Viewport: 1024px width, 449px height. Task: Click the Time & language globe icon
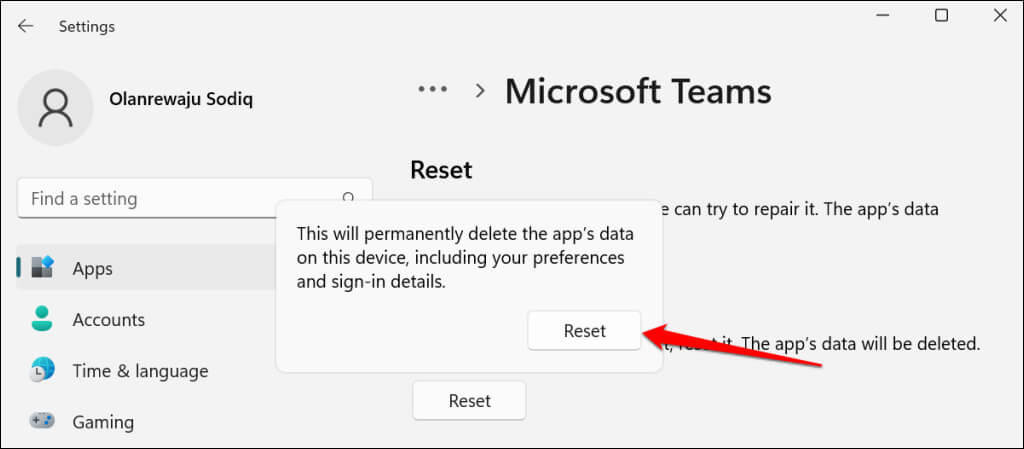tap(42, 370)
